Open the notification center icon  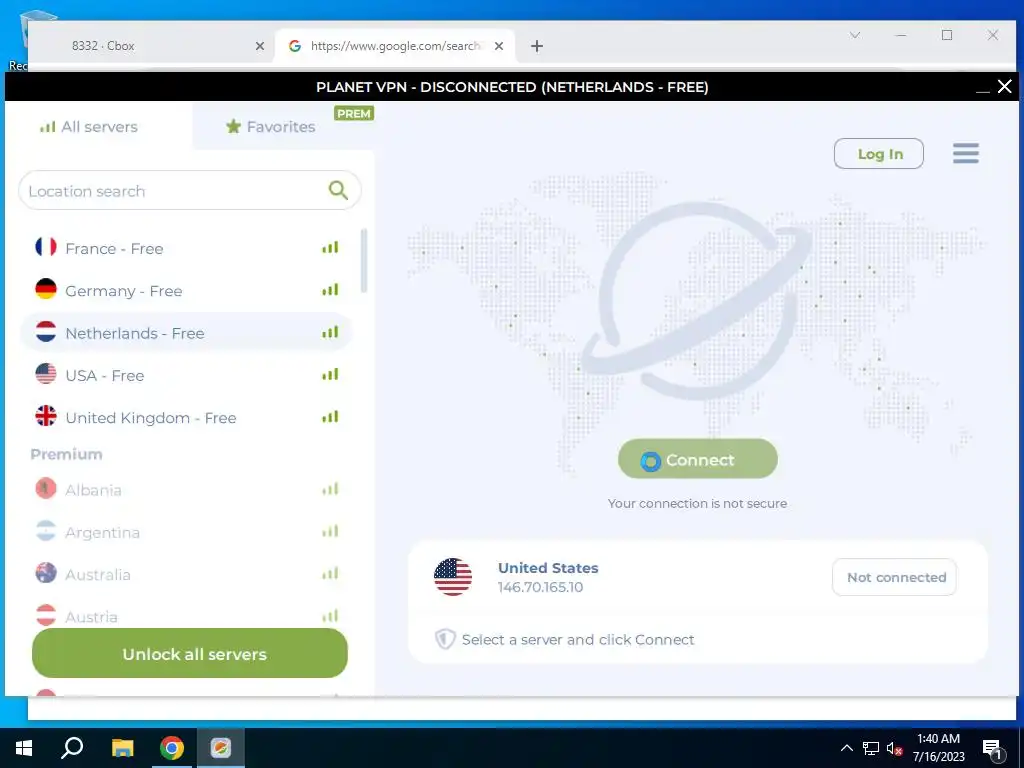[992, 749]
